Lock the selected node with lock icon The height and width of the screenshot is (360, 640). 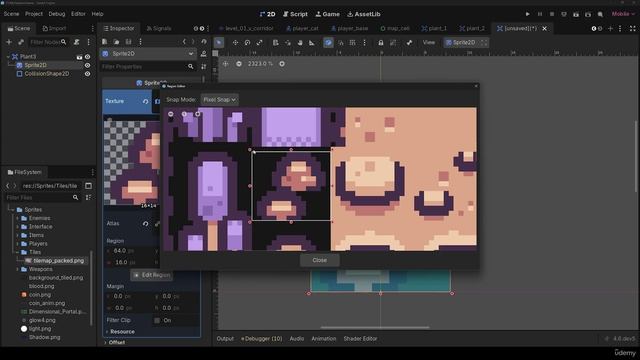click(380, 42)
